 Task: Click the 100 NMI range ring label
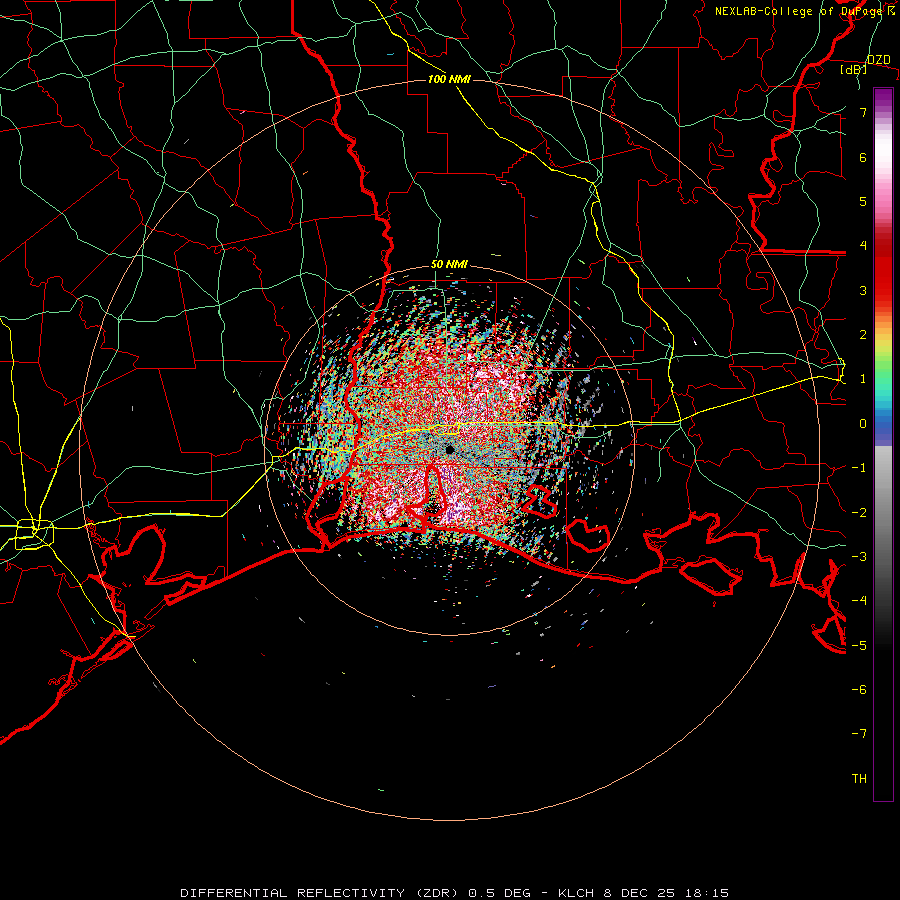pos(449,79)
